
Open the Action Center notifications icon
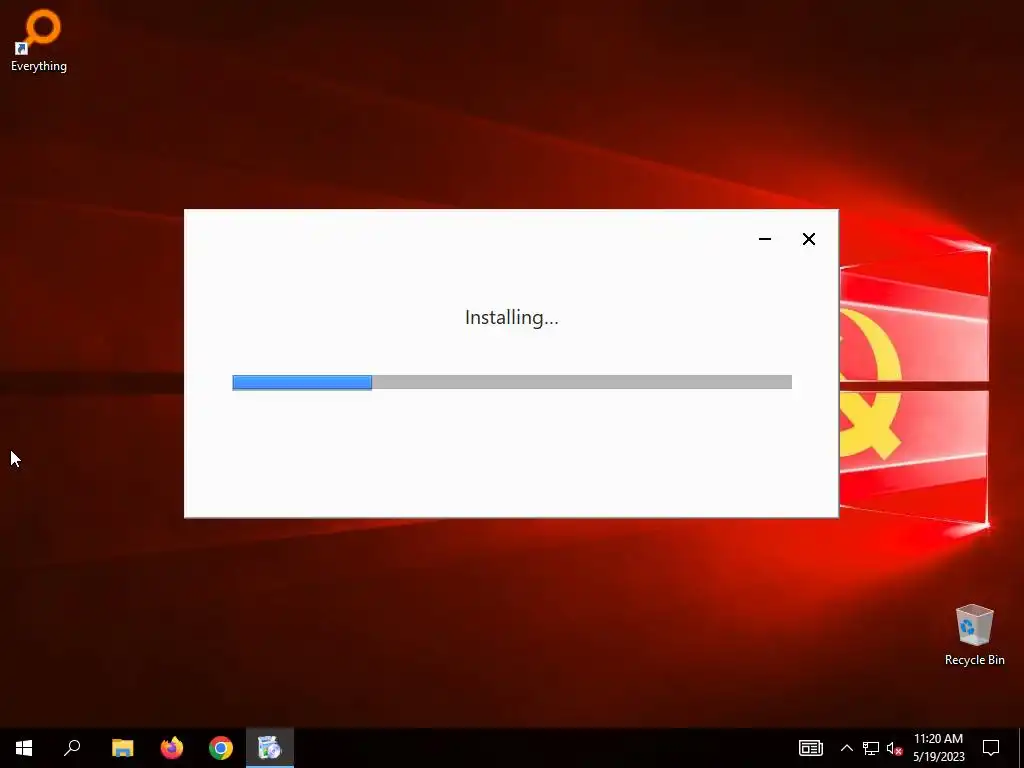click(x=991, y=748)
